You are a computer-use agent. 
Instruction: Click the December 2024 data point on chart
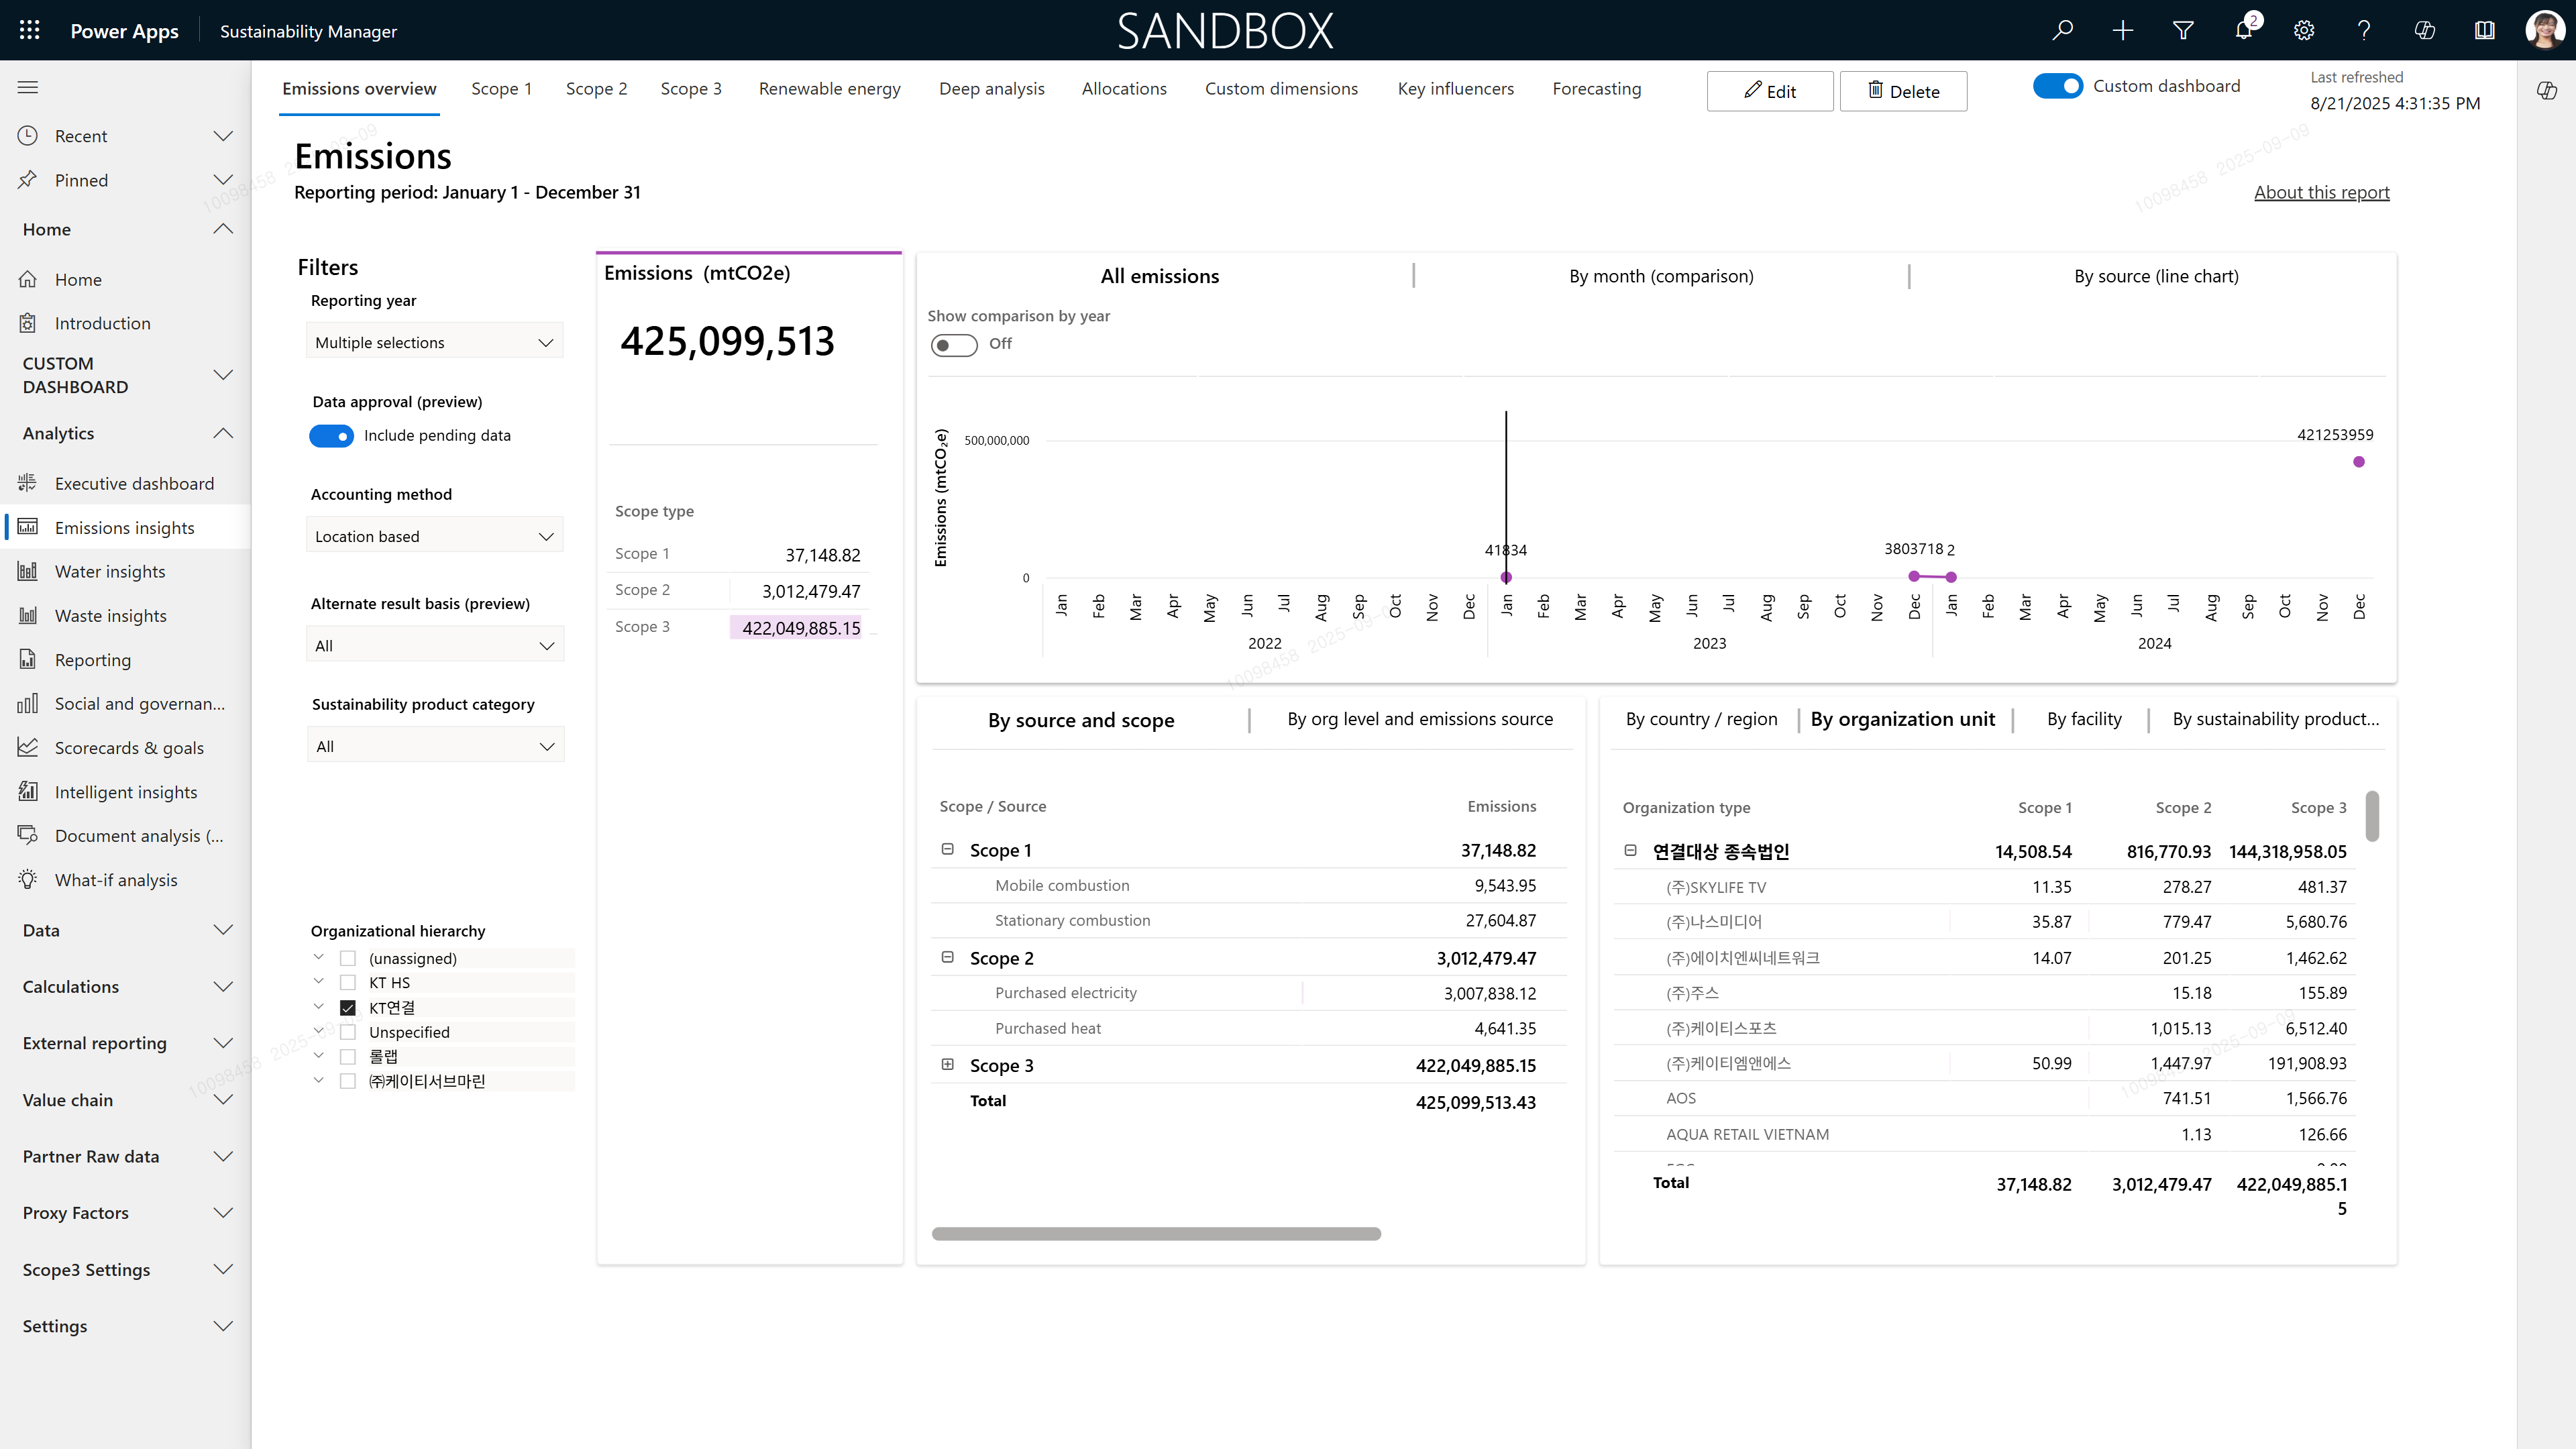click(x=2359, y=462)
